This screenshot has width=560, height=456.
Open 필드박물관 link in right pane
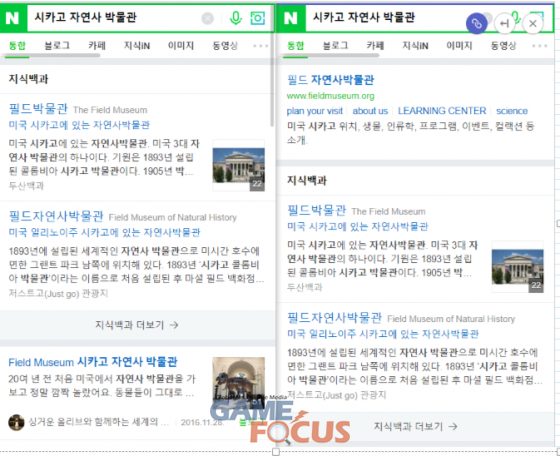click(x=316, y=210)
